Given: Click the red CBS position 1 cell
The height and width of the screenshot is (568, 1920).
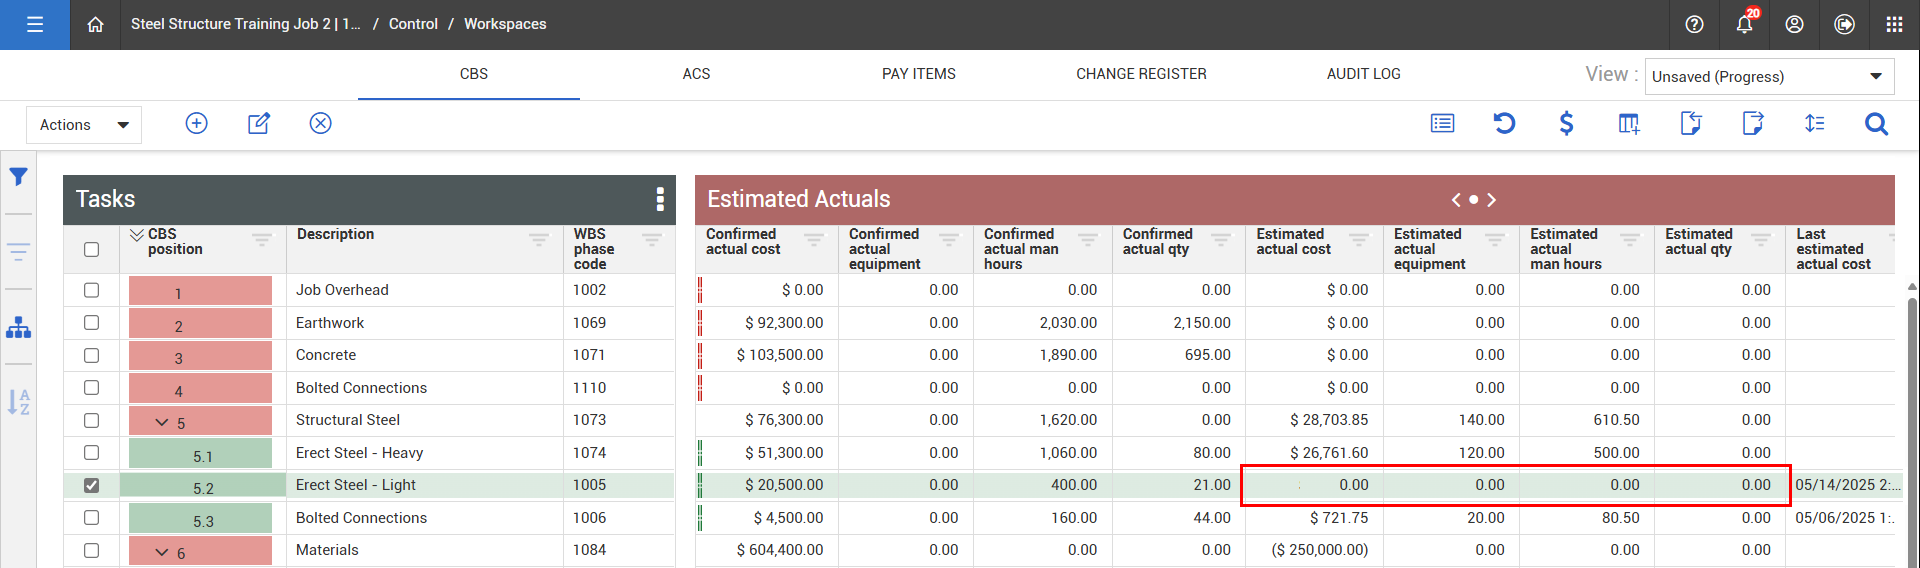Looking at the screenshot, I should pyautogui.click(x=200, y=291).
